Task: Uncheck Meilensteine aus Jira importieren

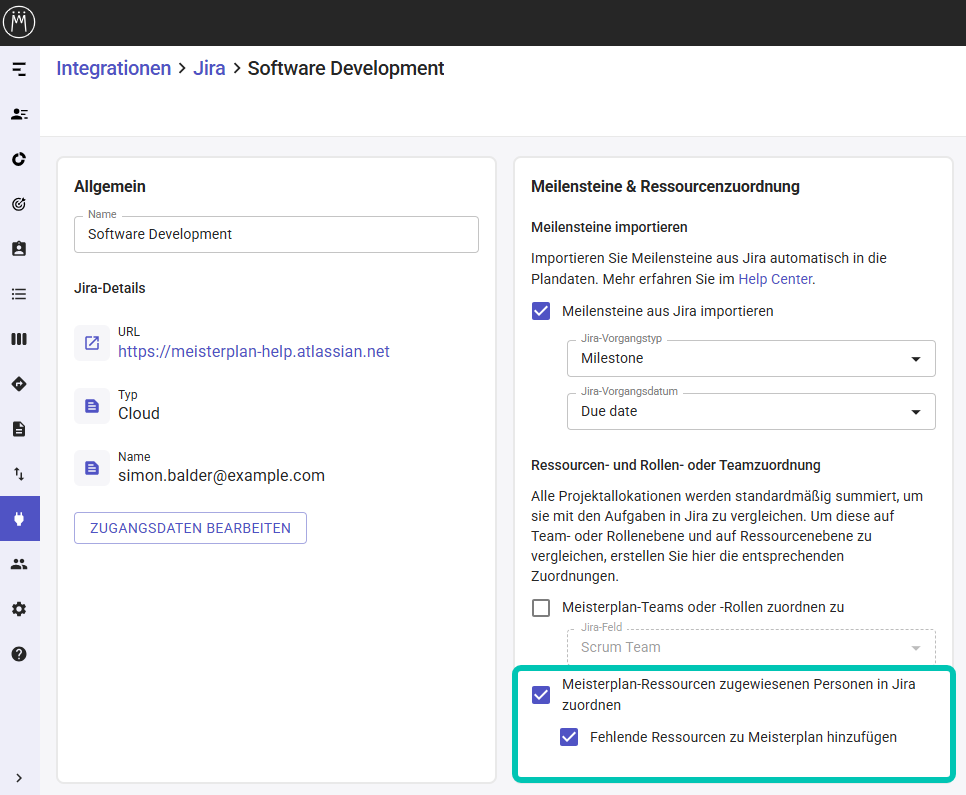Action: coord(541,311)
